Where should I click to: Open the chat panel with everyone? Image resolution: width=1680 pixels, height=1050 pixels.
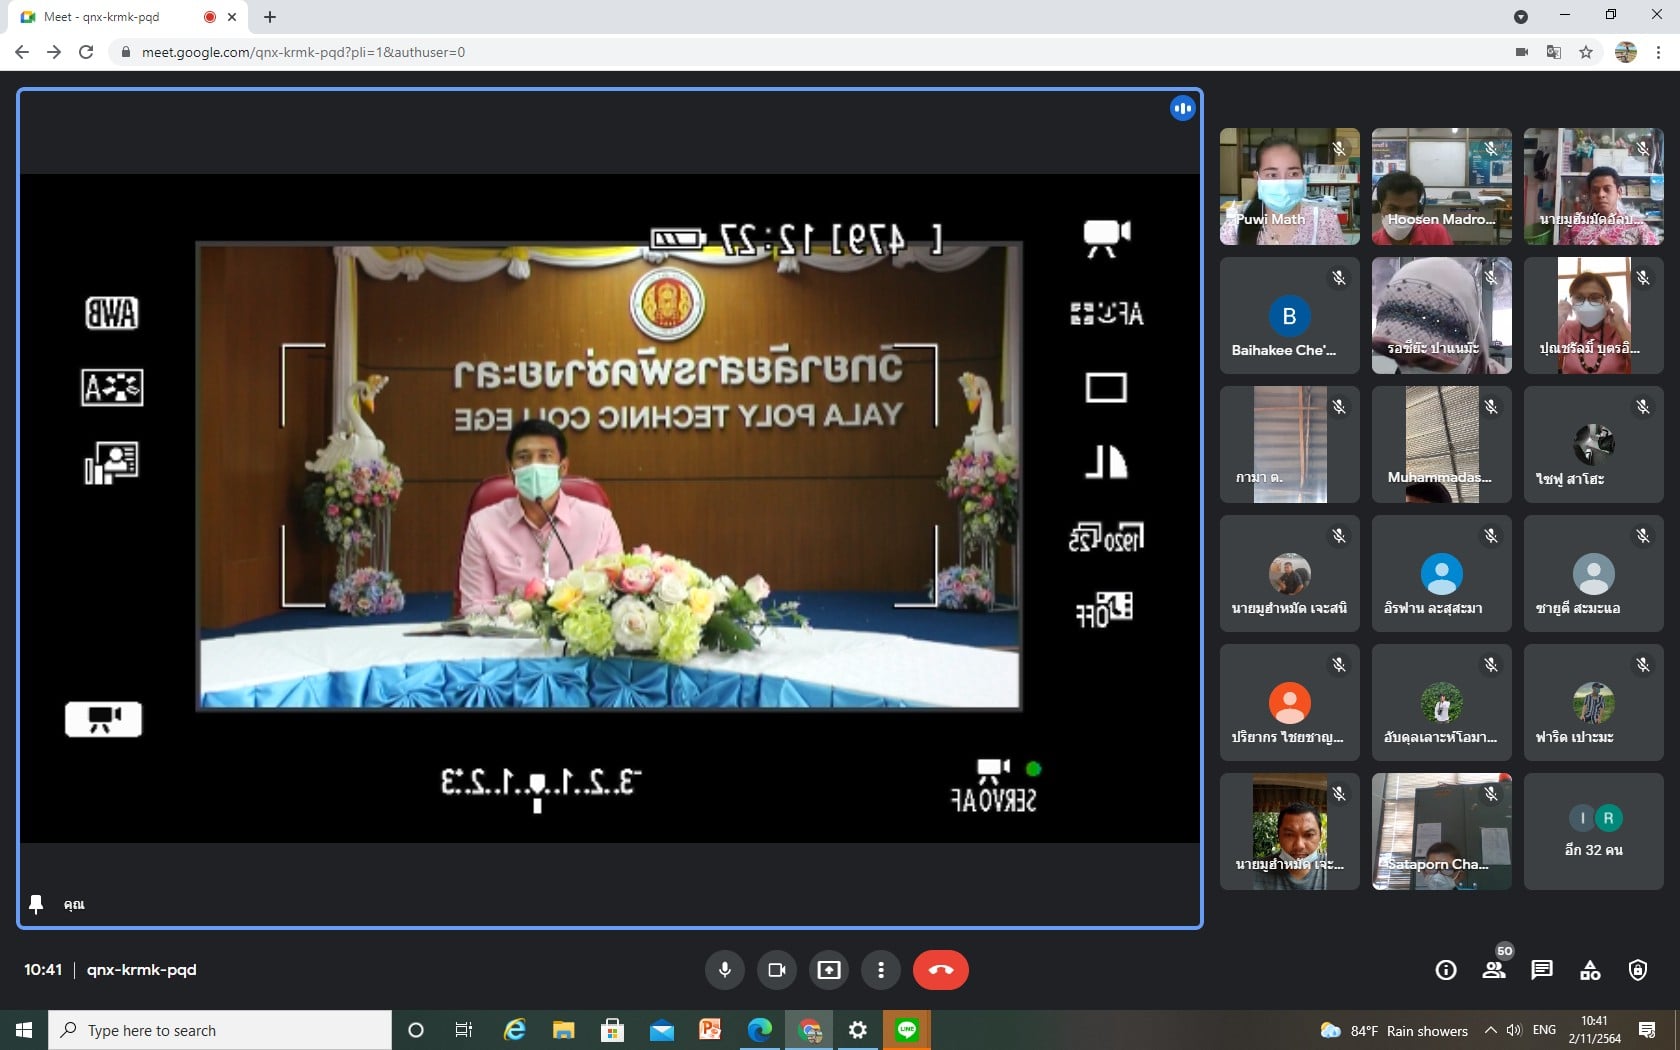(x=1542, y=970)
